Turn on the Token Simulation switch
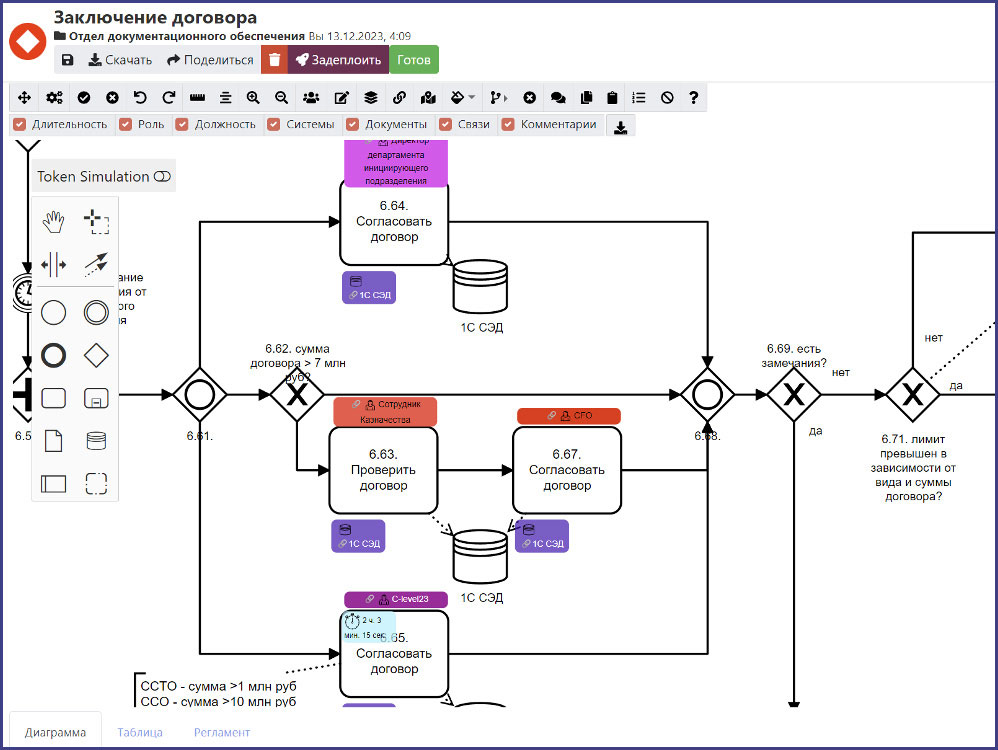Screen dimensions: 998x750 [x=162, y=177]
